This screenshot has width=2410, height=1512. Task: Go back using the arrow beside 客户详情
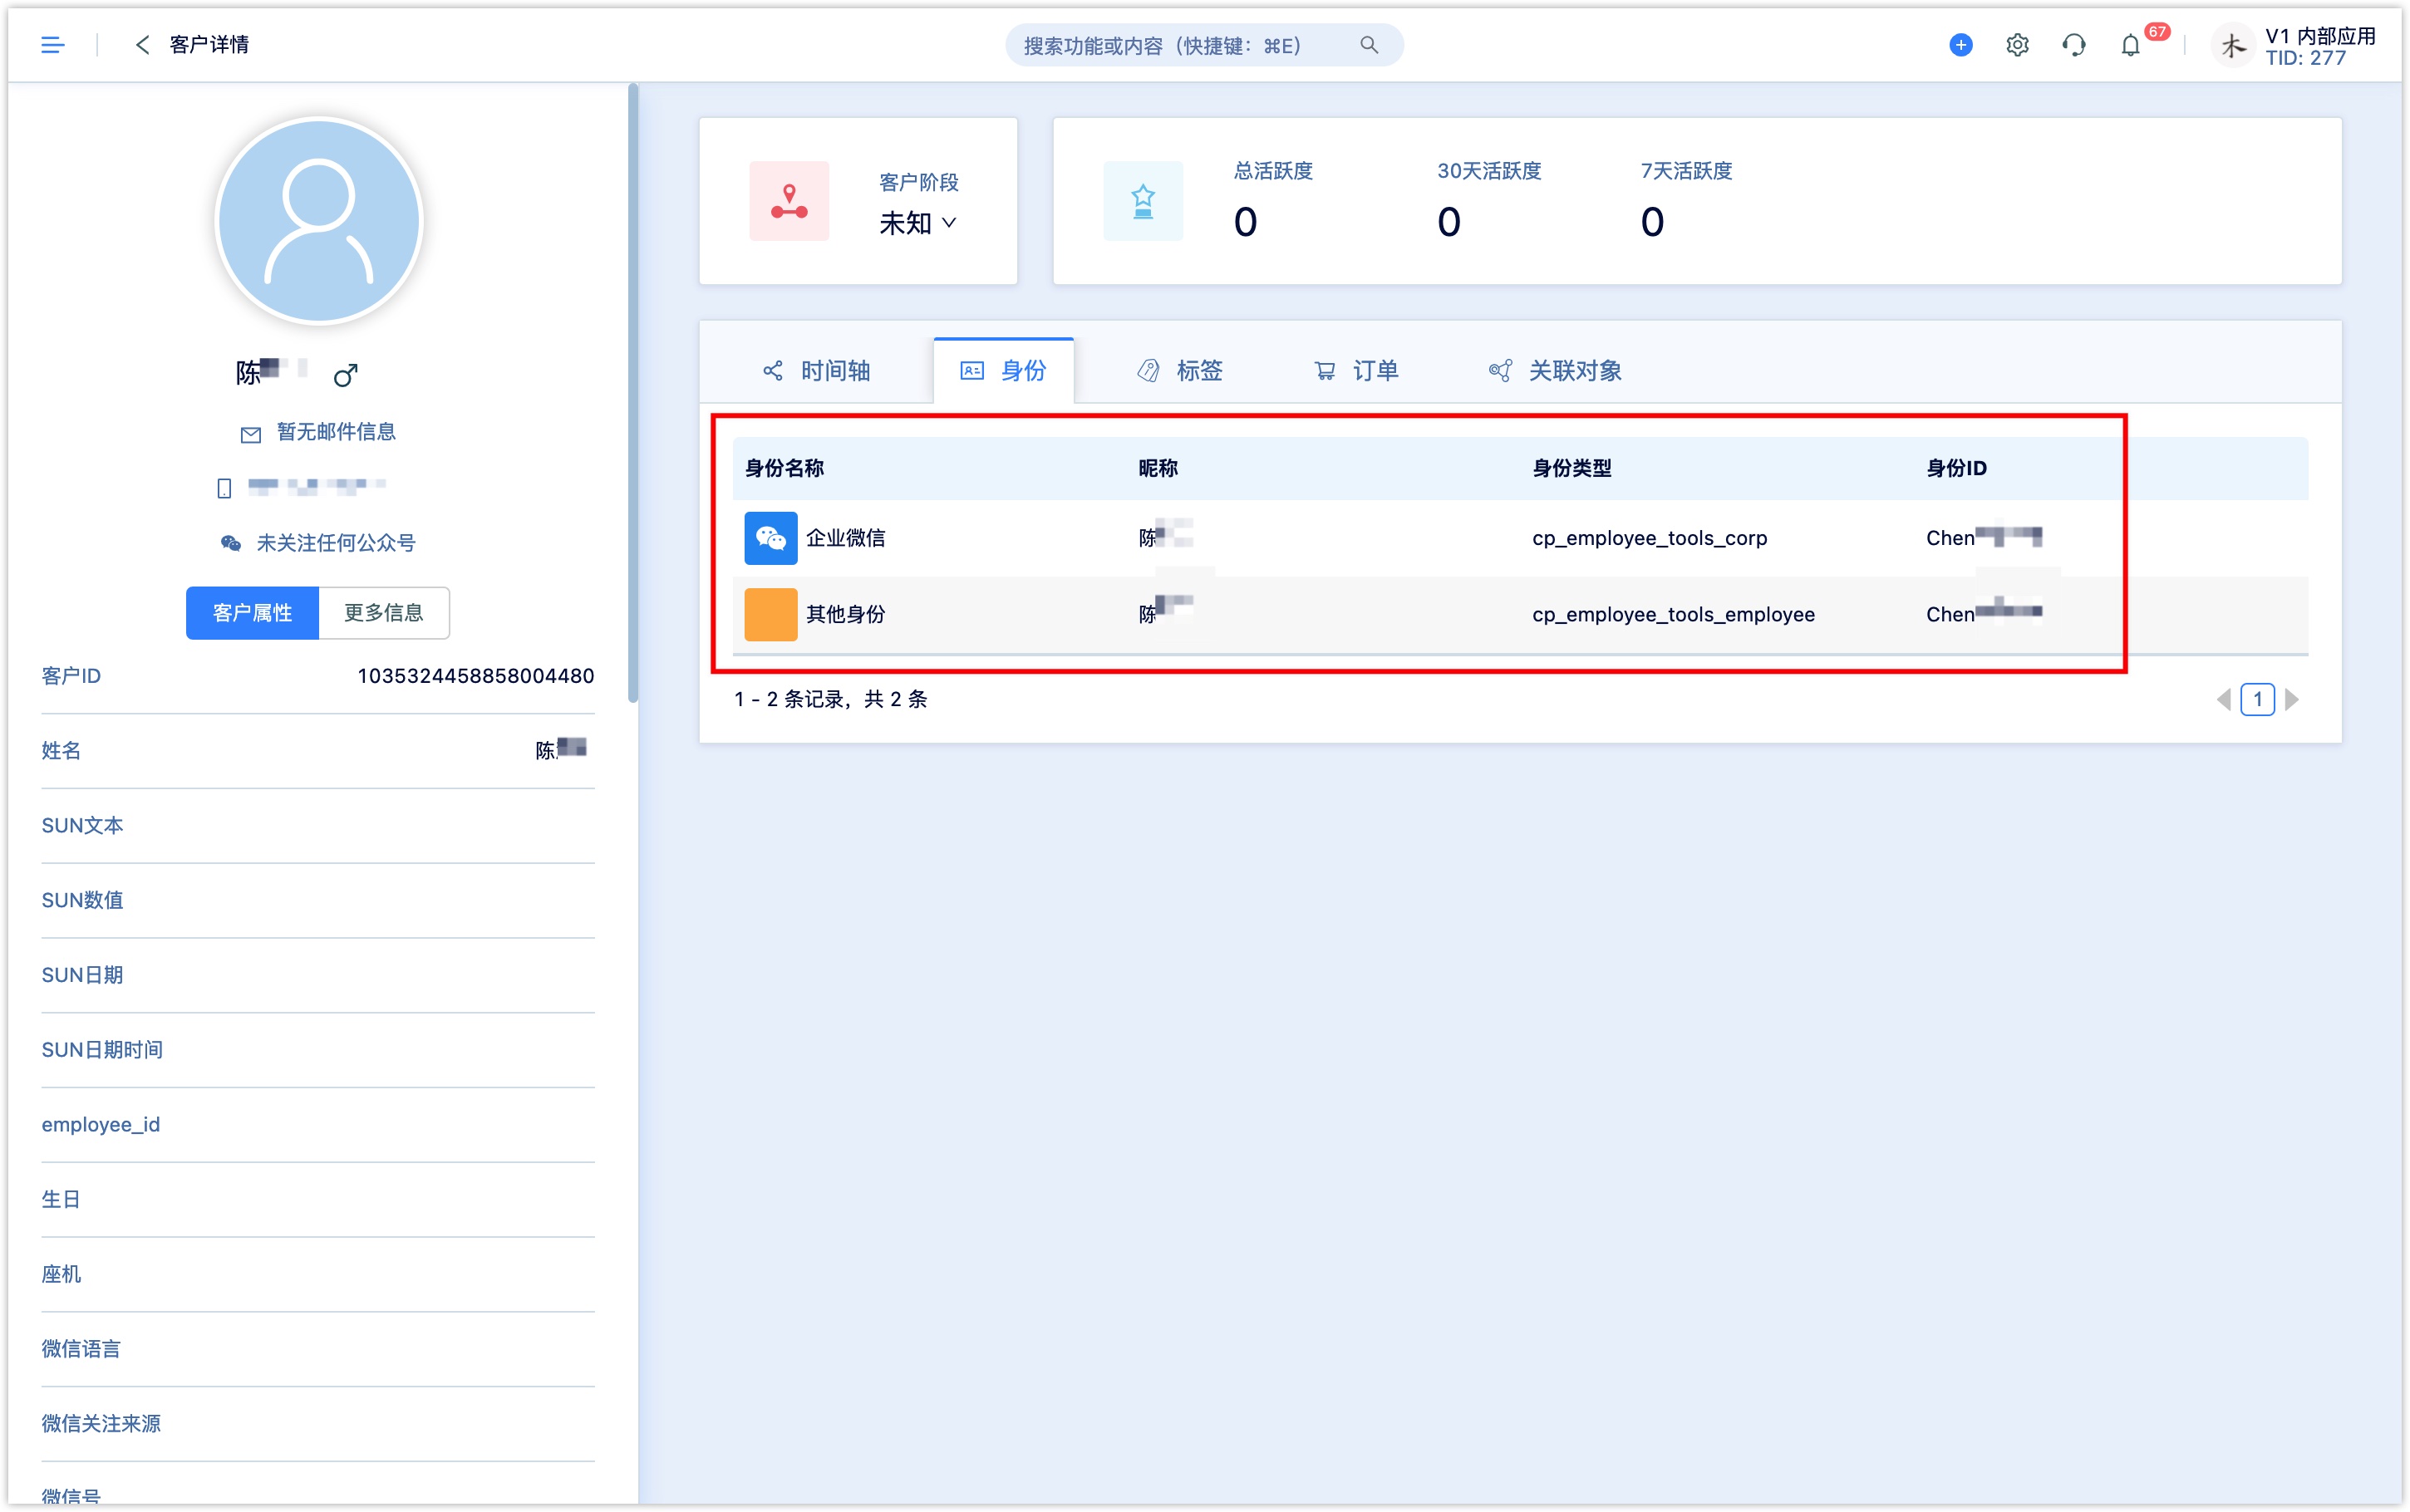[142, 45]
